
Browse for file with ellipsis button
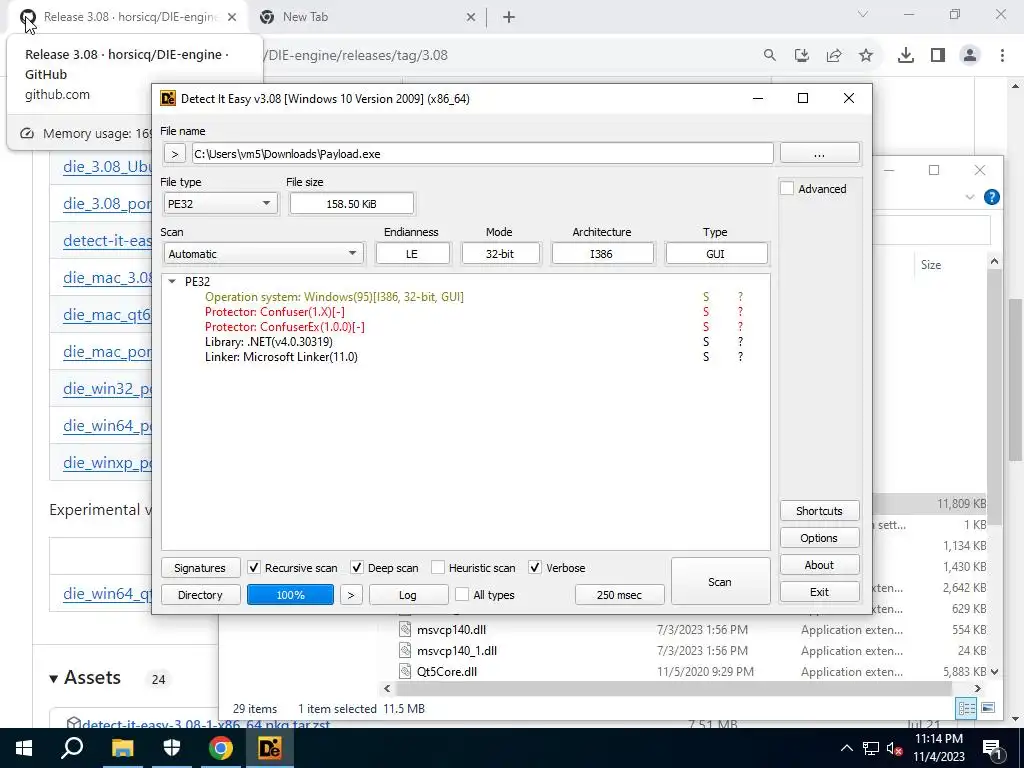point(820,154)
